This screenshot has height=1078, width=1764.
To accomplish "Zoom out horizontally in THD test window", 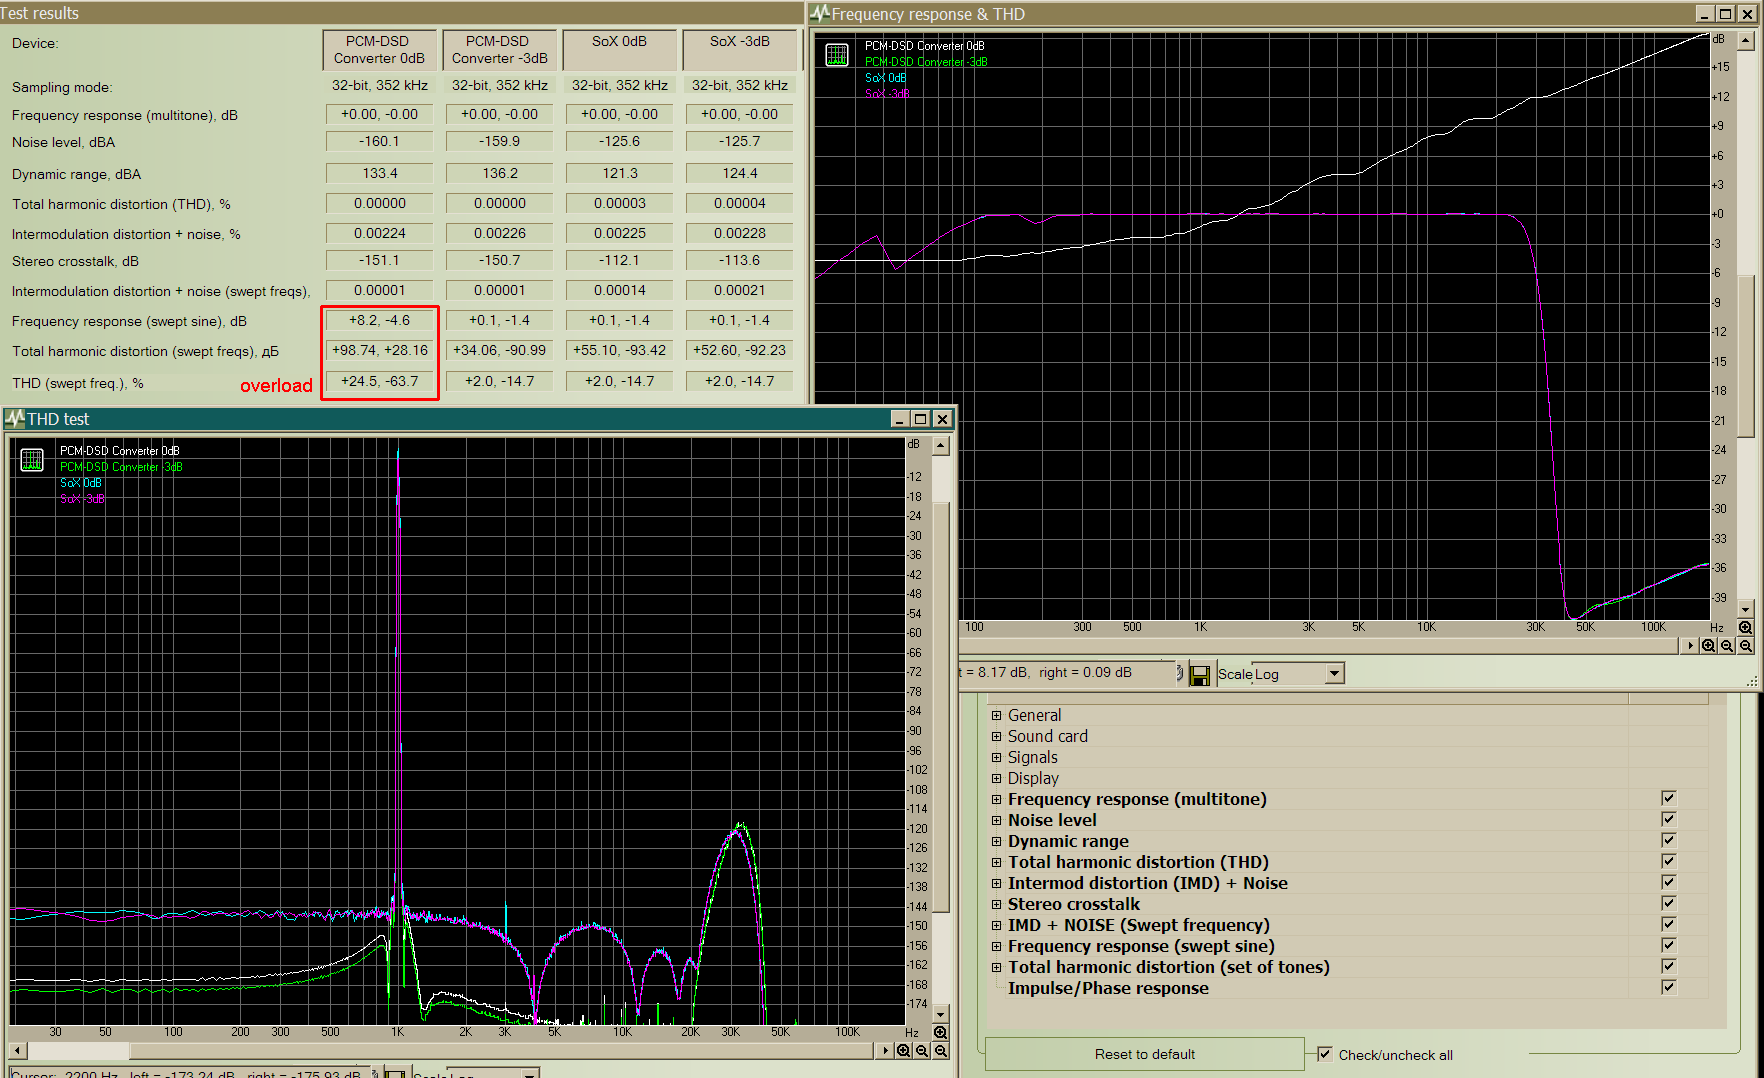I will [922, 1051].
